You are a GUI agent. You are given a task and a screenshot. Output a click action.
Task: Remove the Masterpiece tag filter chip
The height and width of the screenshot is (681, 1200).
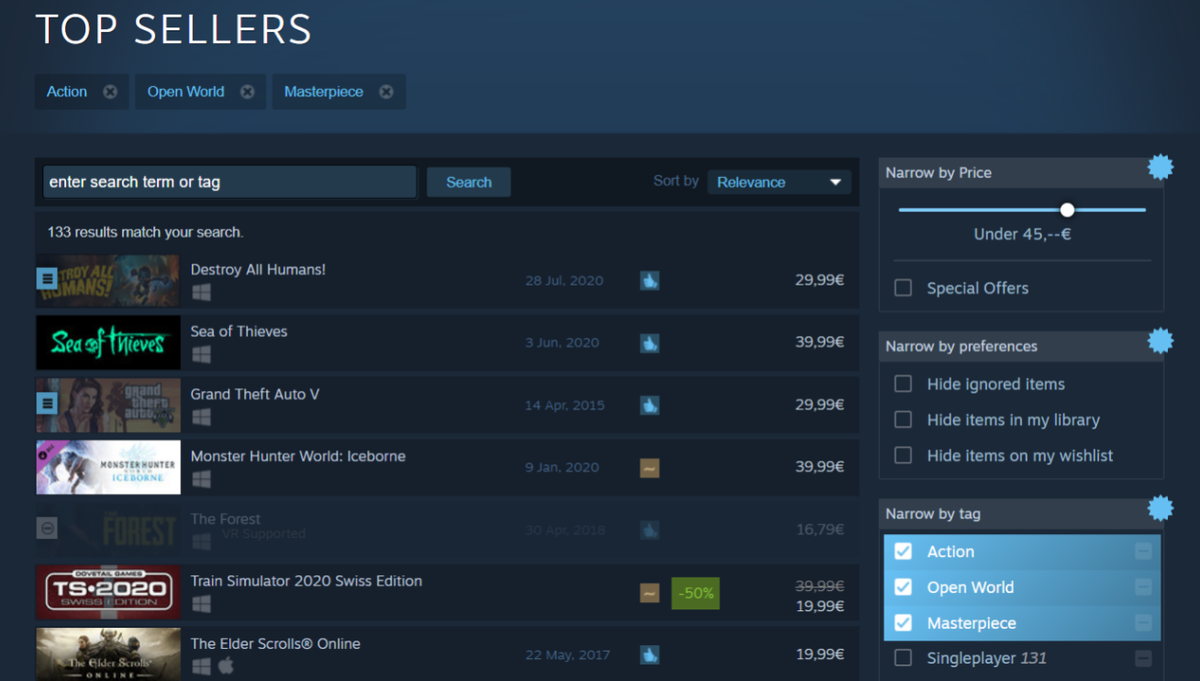click(x=386, y=92)
